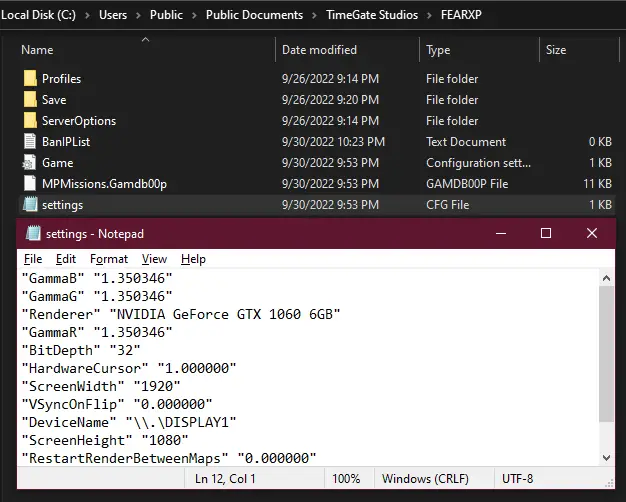626x502 pixels.
Task: Expand the chevron after TimeGate Studios breadcrumb
Action: tap(429, 15)
